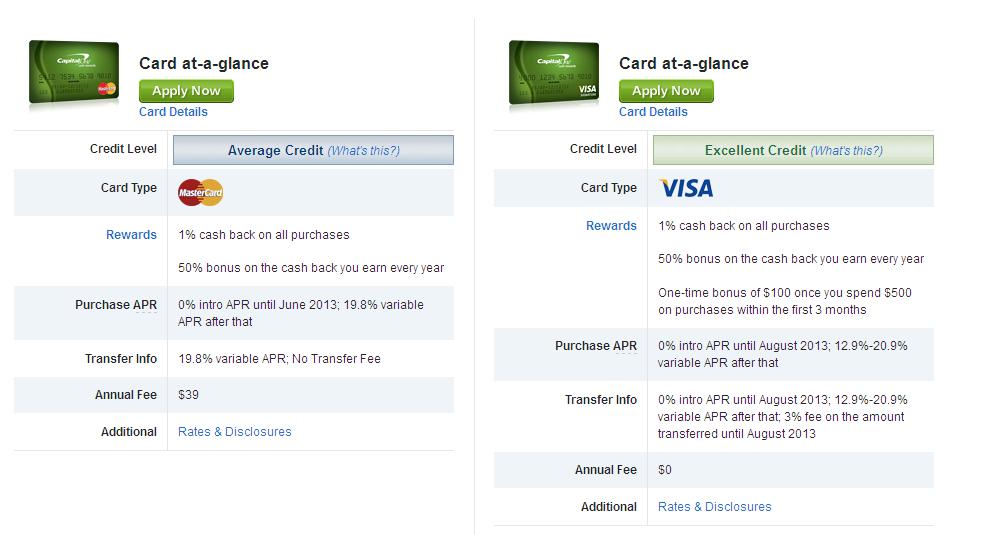Click What's this? beside Excellent Credit
The image size is (981, 535).
[846, 151]
